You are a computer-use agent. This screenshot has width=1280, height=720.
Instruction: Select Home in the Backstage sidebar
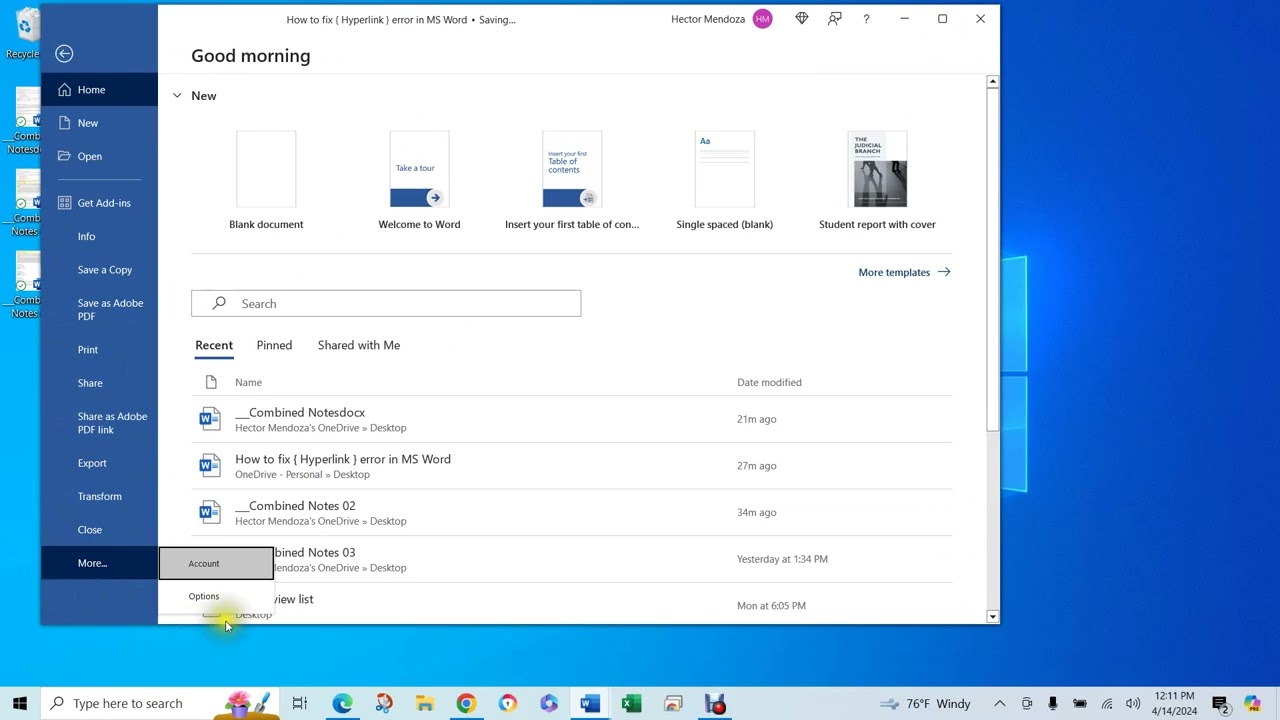click(99, 90)
